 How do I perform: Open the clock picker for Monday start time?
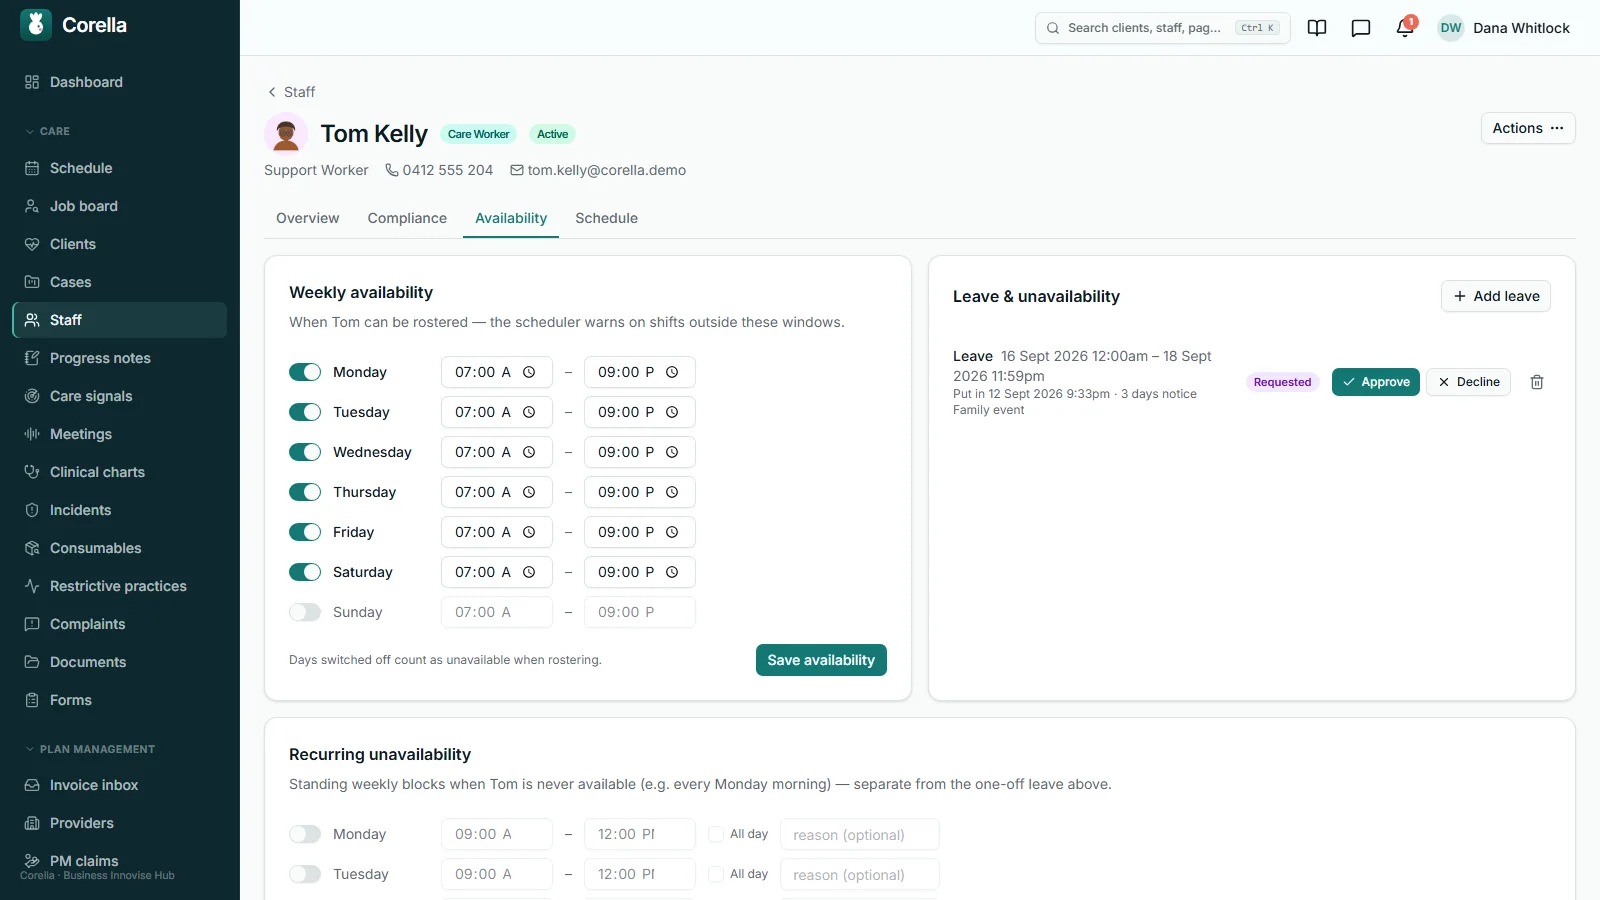529,372
